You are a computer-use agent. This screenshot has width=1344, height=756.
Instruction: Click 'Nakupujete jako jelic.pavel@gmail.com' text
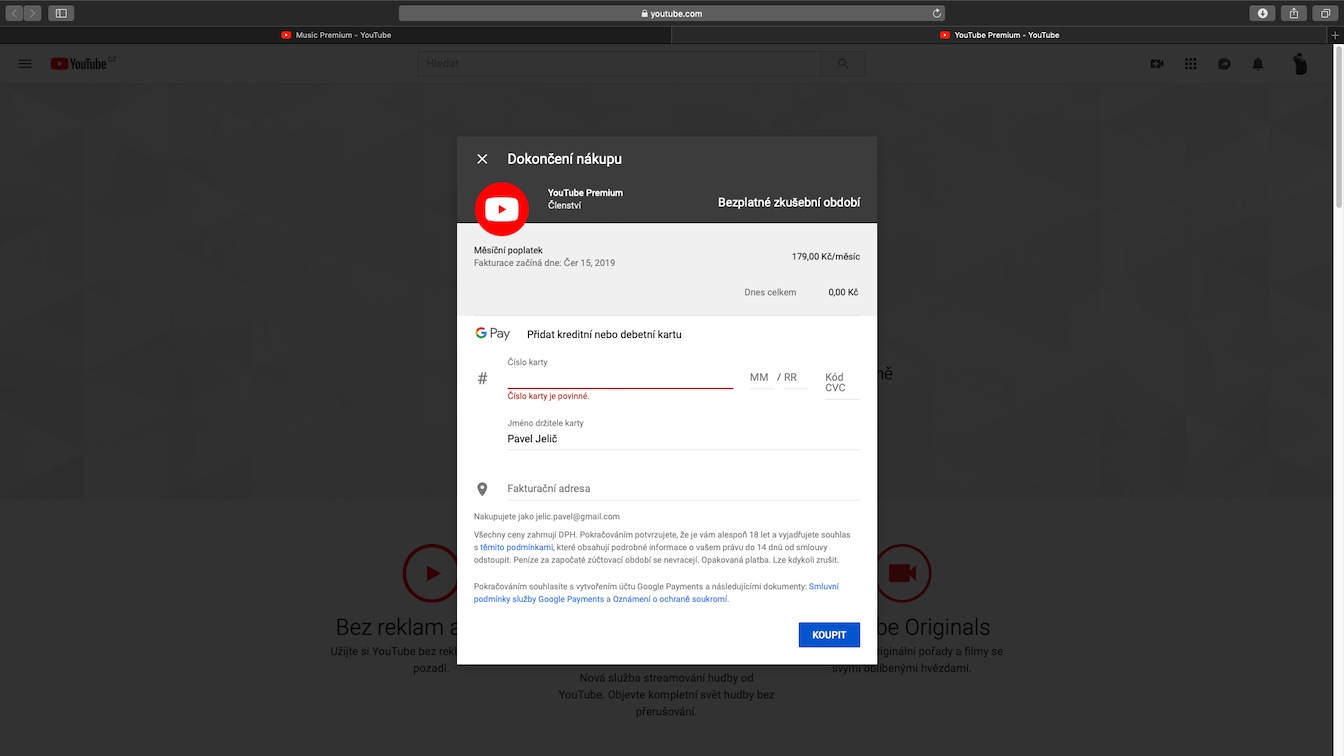[547, 517]
